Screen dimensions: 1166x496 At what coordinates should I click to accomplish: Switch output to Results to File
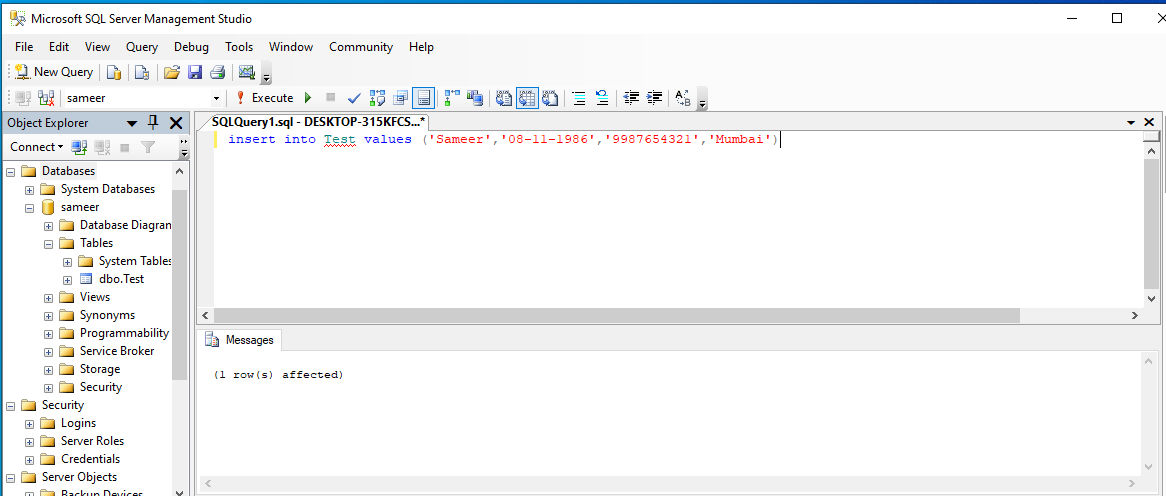click(550, 97)
